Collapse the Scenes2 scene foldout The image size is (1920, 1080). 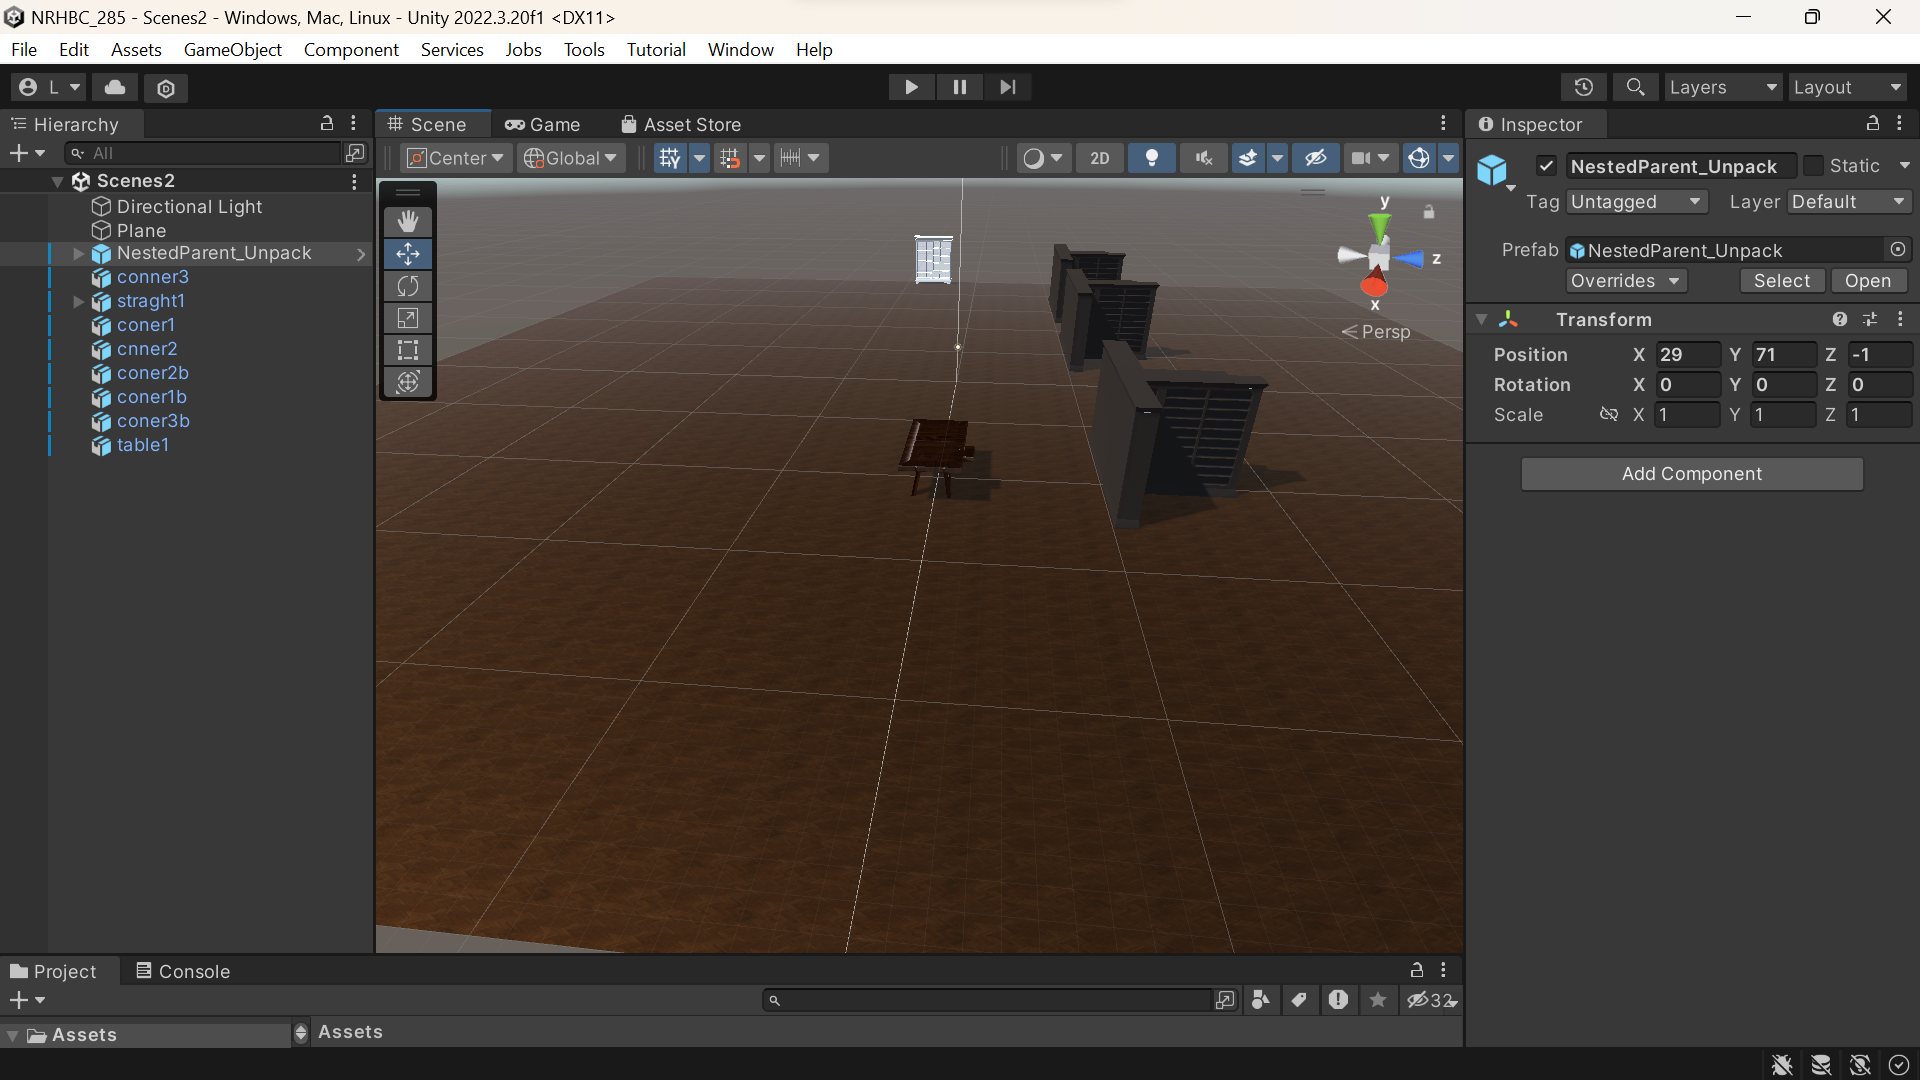(x=58, y=181)
